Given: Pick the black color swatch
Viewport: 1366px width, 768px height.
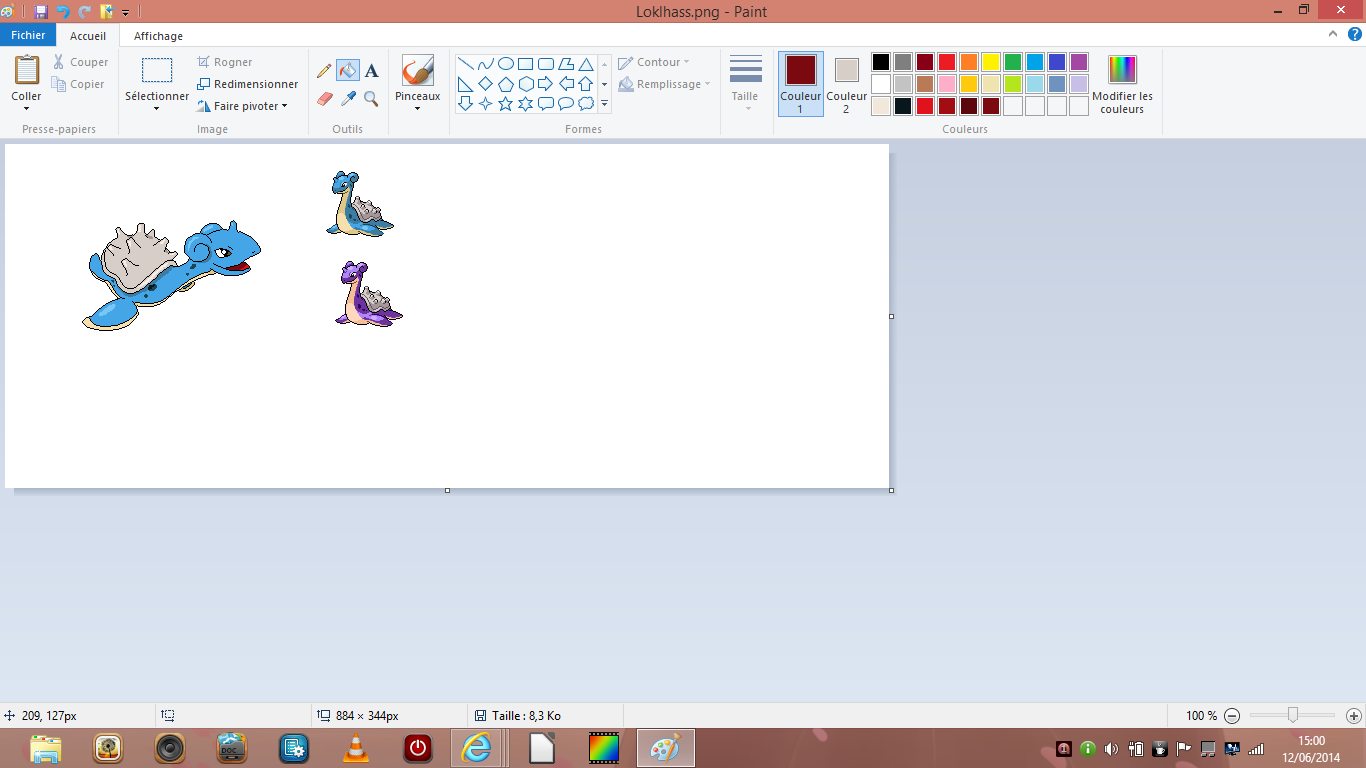Looking at the screenshot, I should [x=881, y=62].
